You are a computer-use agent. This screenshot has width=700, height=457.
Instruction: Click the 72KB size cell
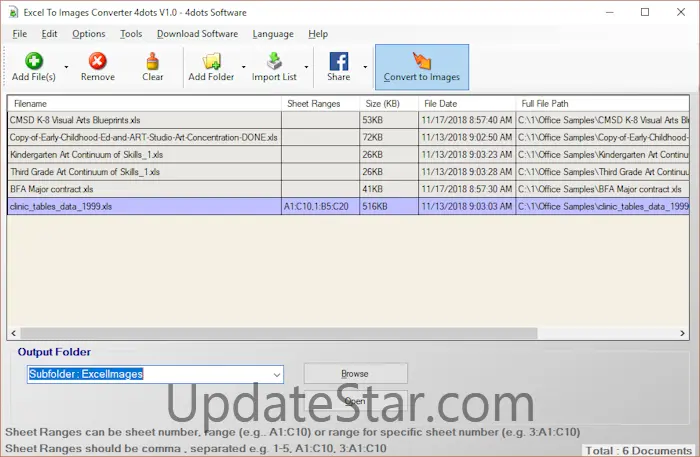389,137
